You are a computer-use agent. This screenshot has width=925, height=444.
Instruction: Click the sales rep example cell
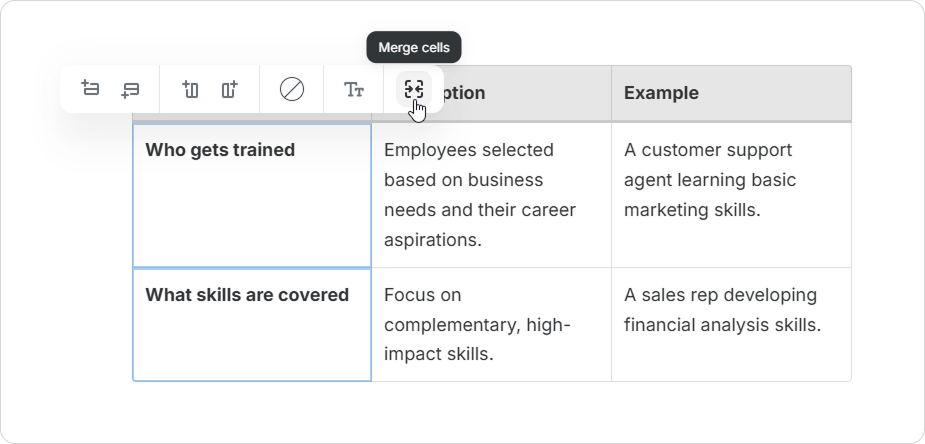[x=730, y=324]
